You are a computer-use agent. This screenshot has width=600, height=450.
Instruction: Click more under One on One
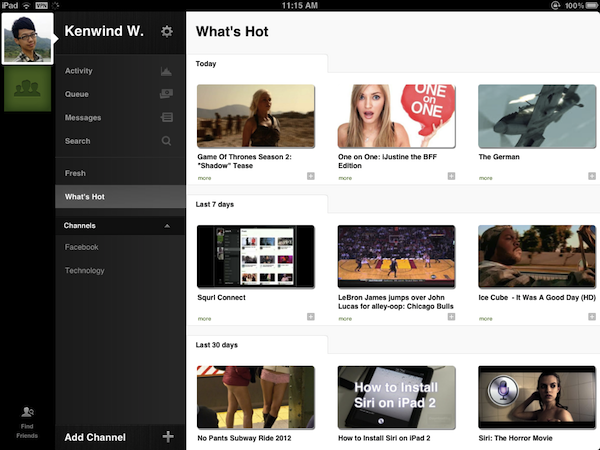point(345,178)
